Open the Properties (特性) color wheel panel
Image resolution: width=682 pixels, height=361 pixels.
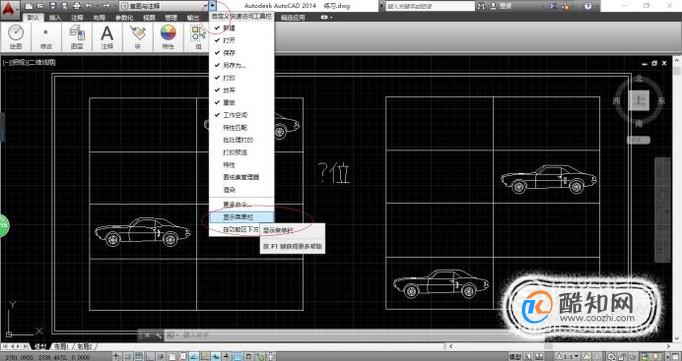pos(168,37)
